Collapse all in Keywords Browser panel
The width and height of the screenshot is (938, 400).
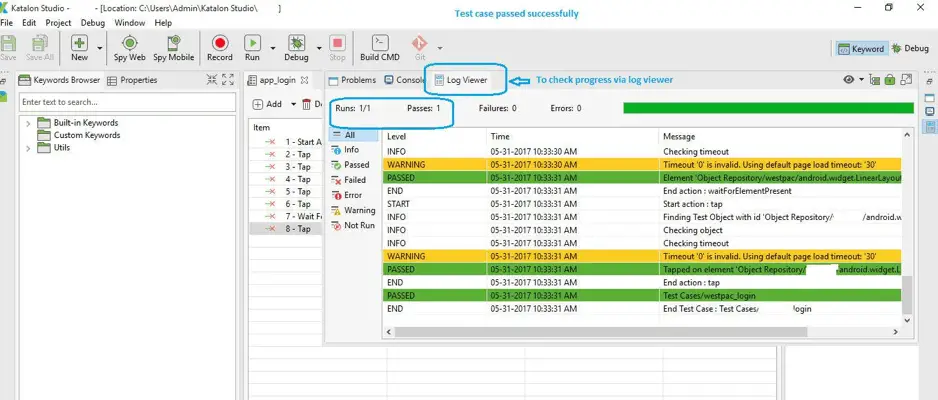pyautogui.click(x=212, y=80)
